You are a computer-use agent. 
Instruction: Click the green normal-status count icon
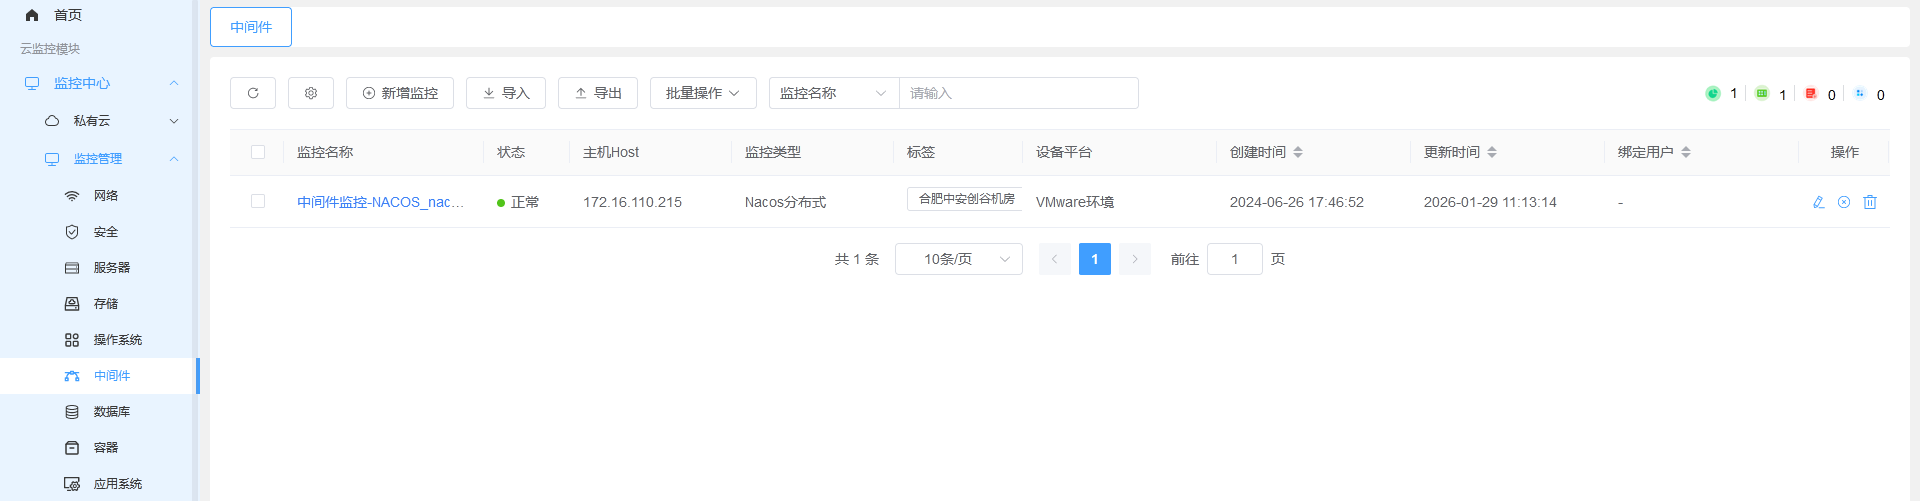pos(1762,93)
